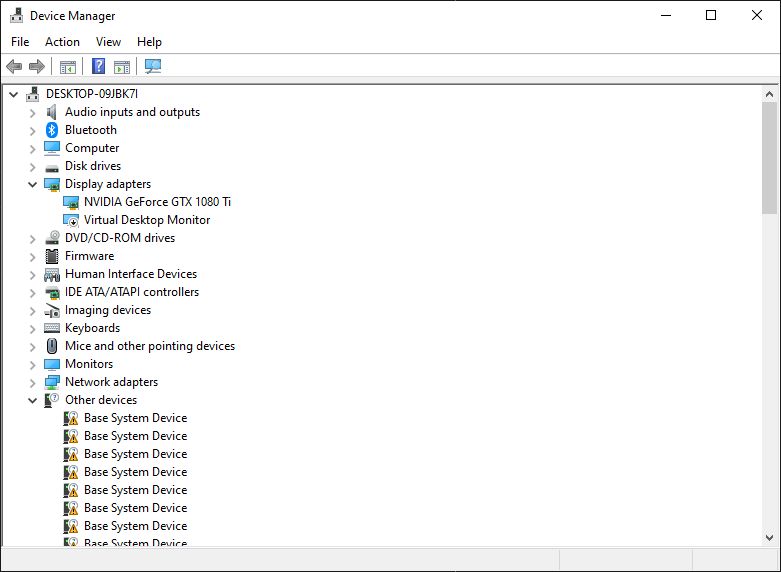Select the Human Interface Devices label
The image size is (781, 572).
(130, 274)
